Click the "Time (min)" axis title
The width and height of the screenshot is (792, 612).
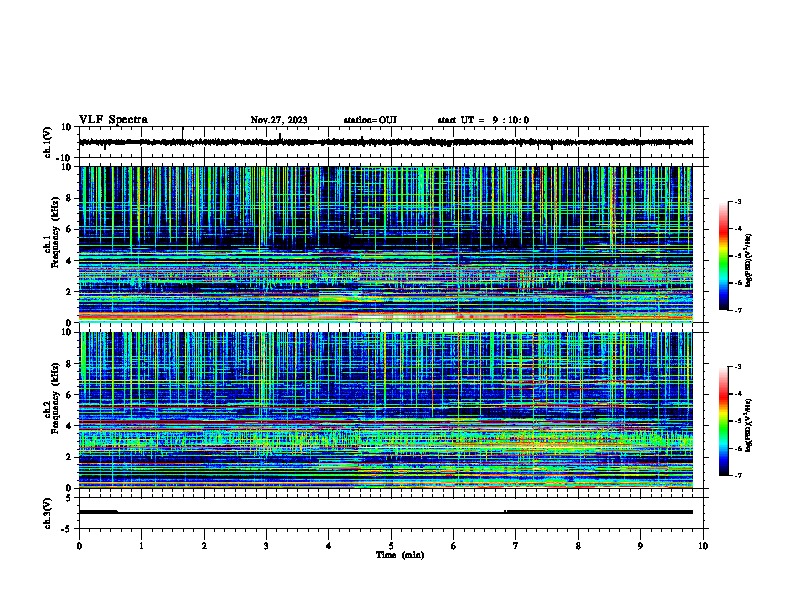400,555
